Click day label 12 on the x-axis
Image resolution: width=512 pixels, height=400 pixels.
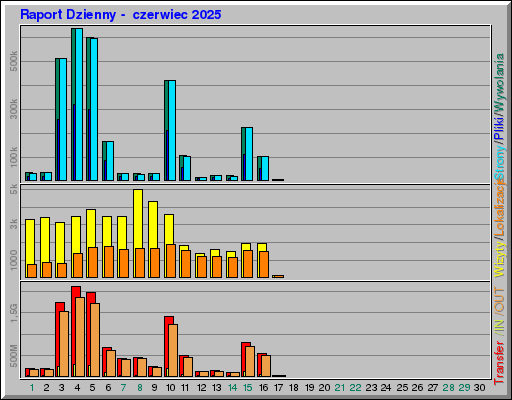click(x=201, y=388)
